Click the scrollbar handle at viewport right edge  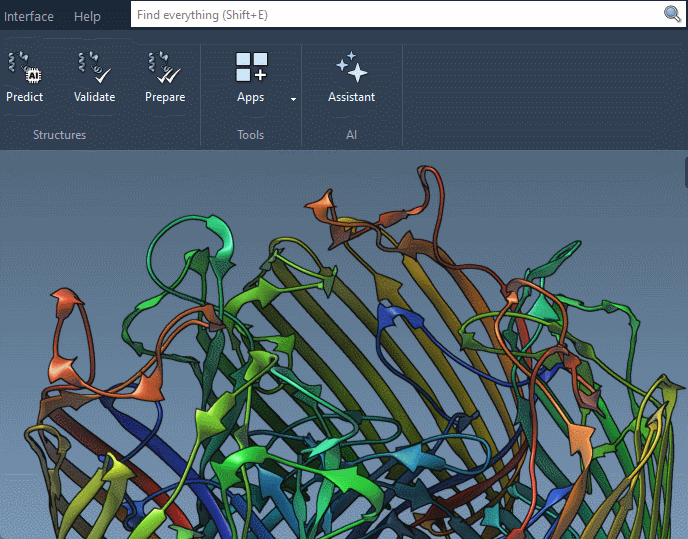[685, 172]
